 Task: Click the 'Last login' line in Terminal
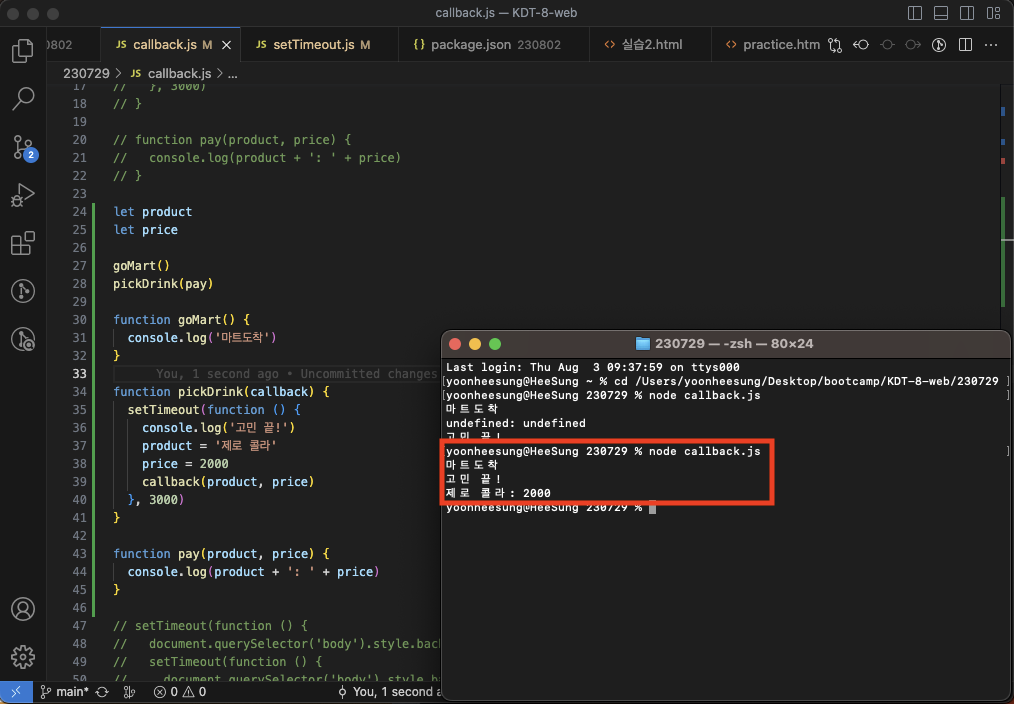[592, 367]
